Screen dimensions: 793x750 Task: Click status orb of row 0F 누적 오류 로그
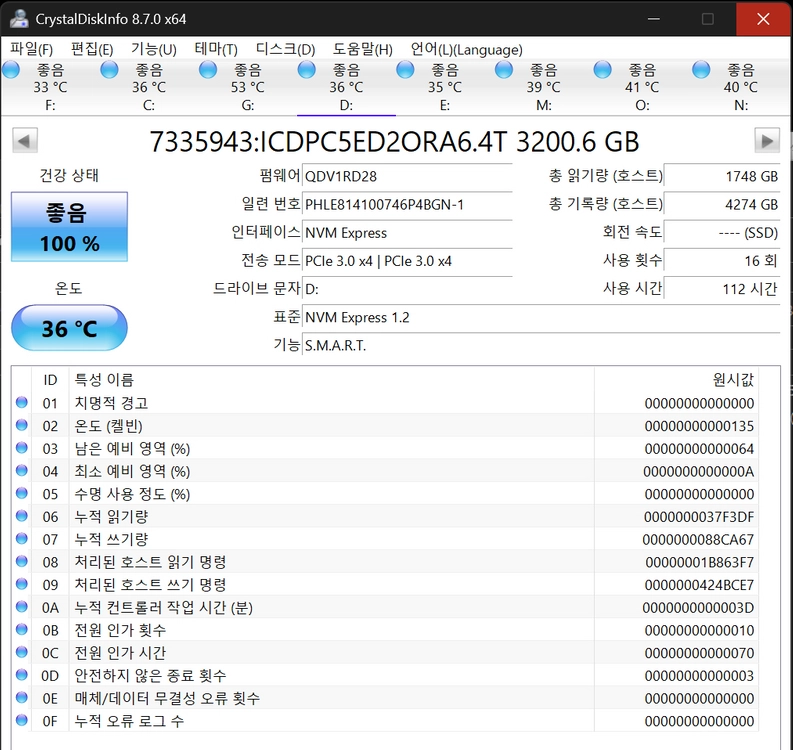[21, 720]
